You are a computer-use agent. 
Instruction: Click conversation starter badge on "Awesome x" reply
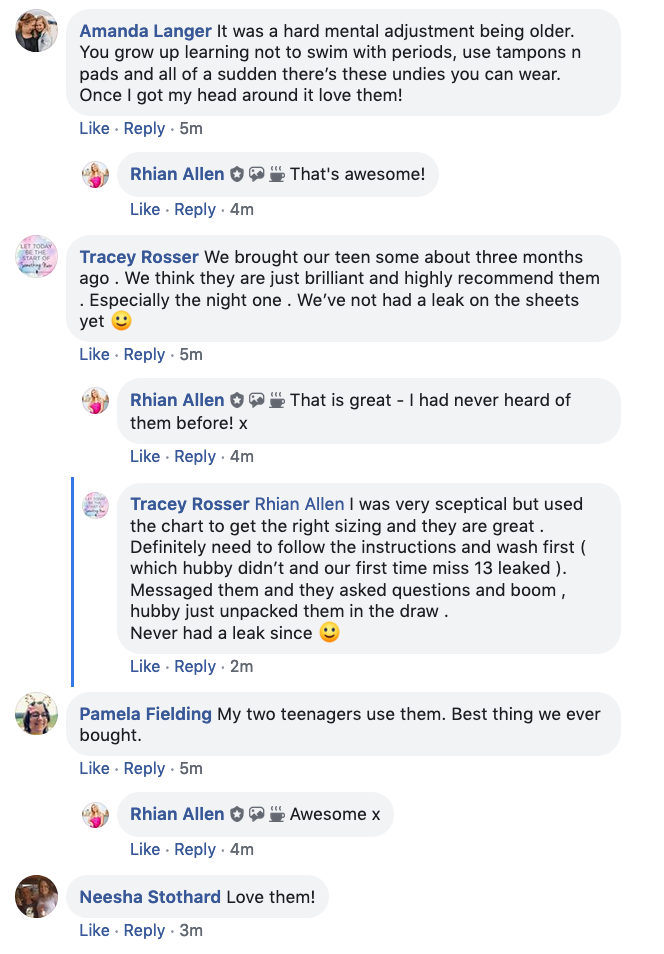click(x=257, y=814)
